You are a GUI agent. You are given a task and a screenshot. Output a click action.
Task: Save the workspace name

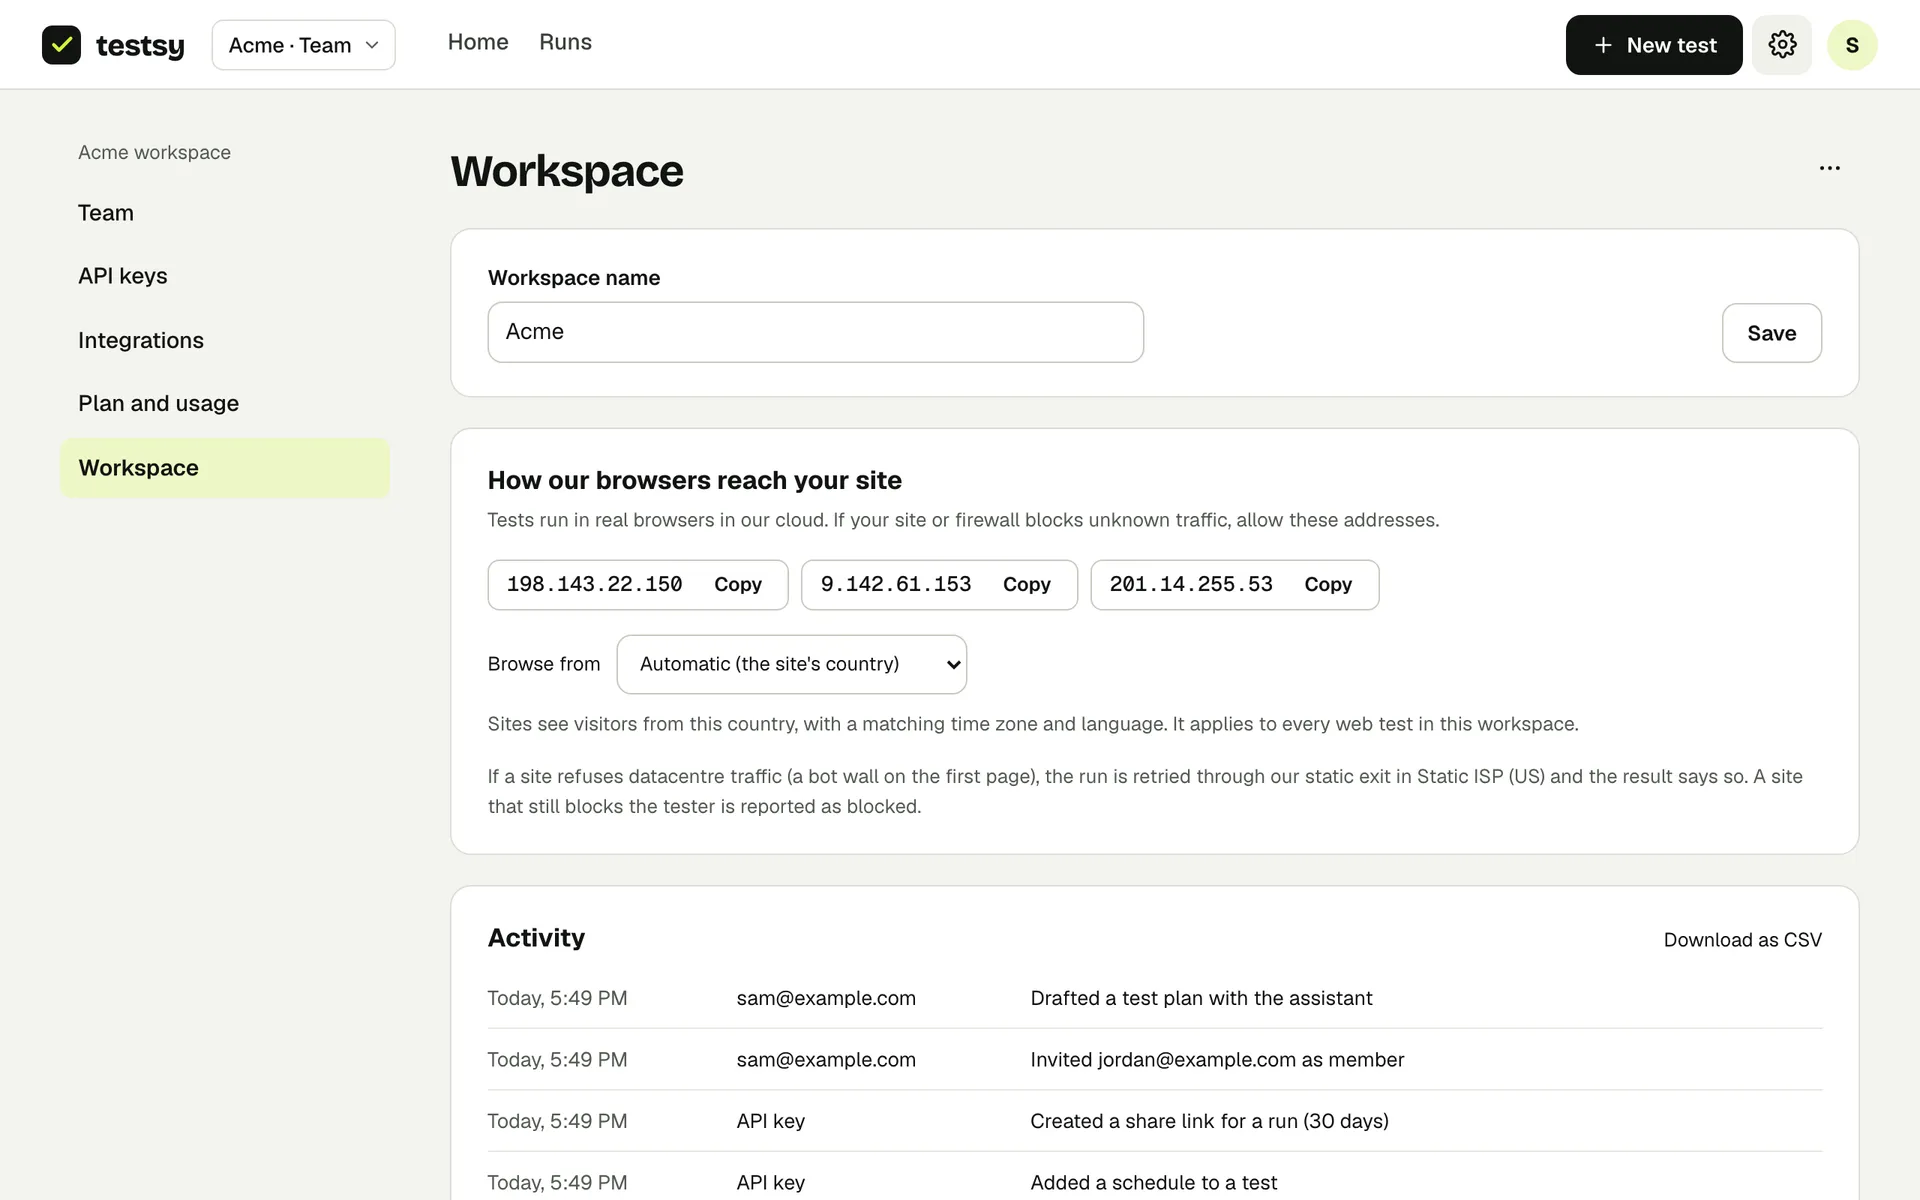[x=1771, y=333]
